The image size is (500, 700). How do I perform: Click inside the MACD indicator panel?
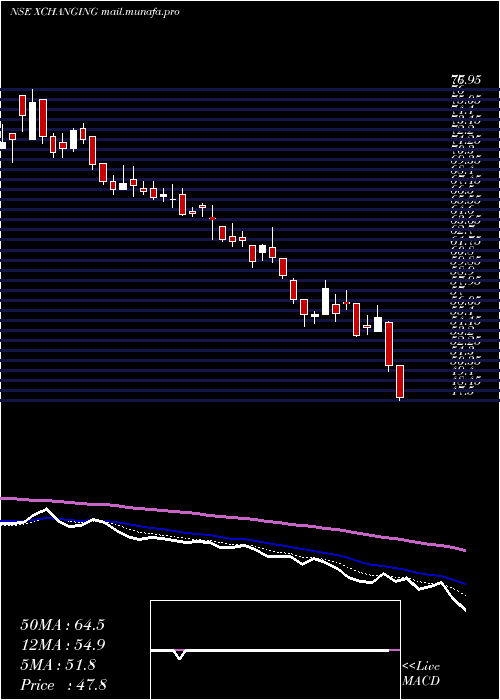click(x=275, y=650)
